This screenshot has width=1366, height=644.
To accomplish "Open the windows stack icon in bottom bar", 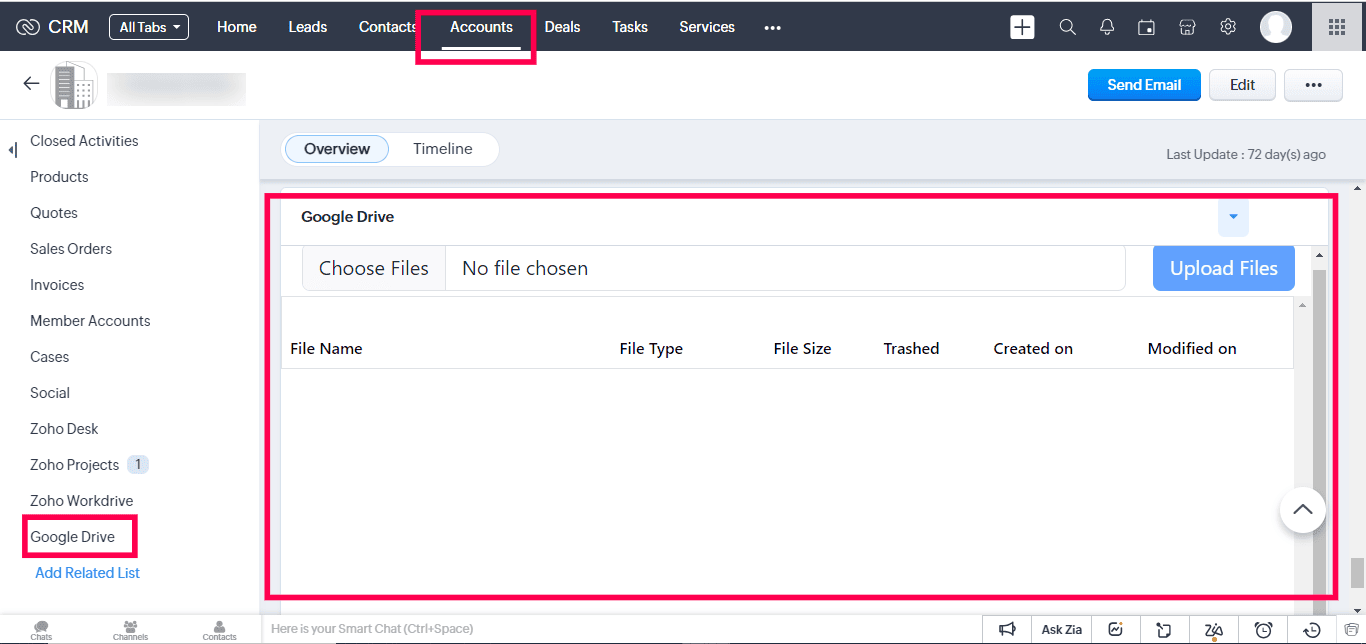I will point(1351,629).
